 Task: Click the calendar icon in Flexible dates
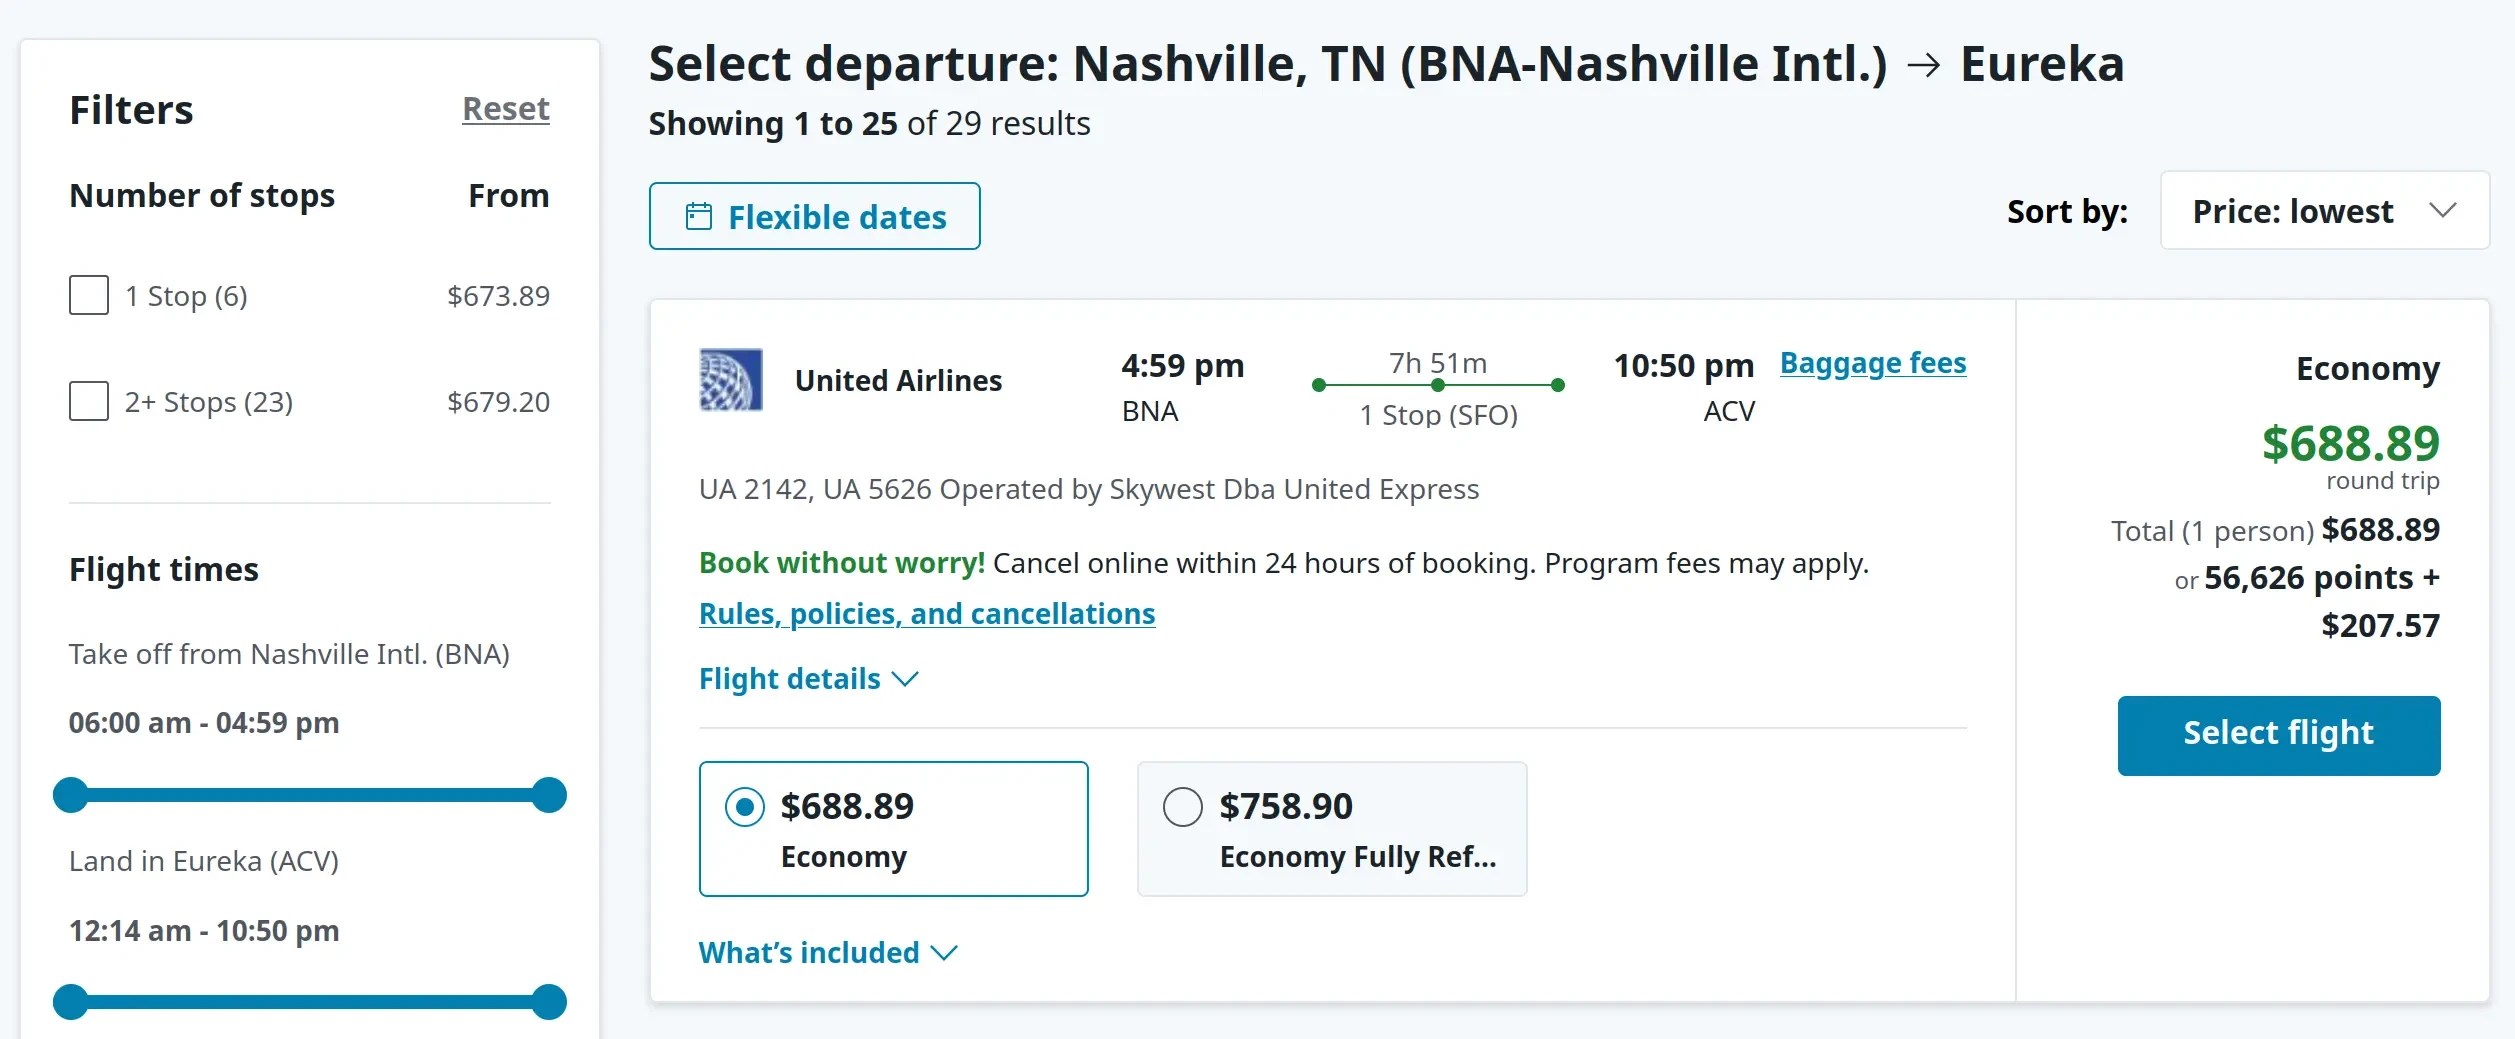coord(698,216)
